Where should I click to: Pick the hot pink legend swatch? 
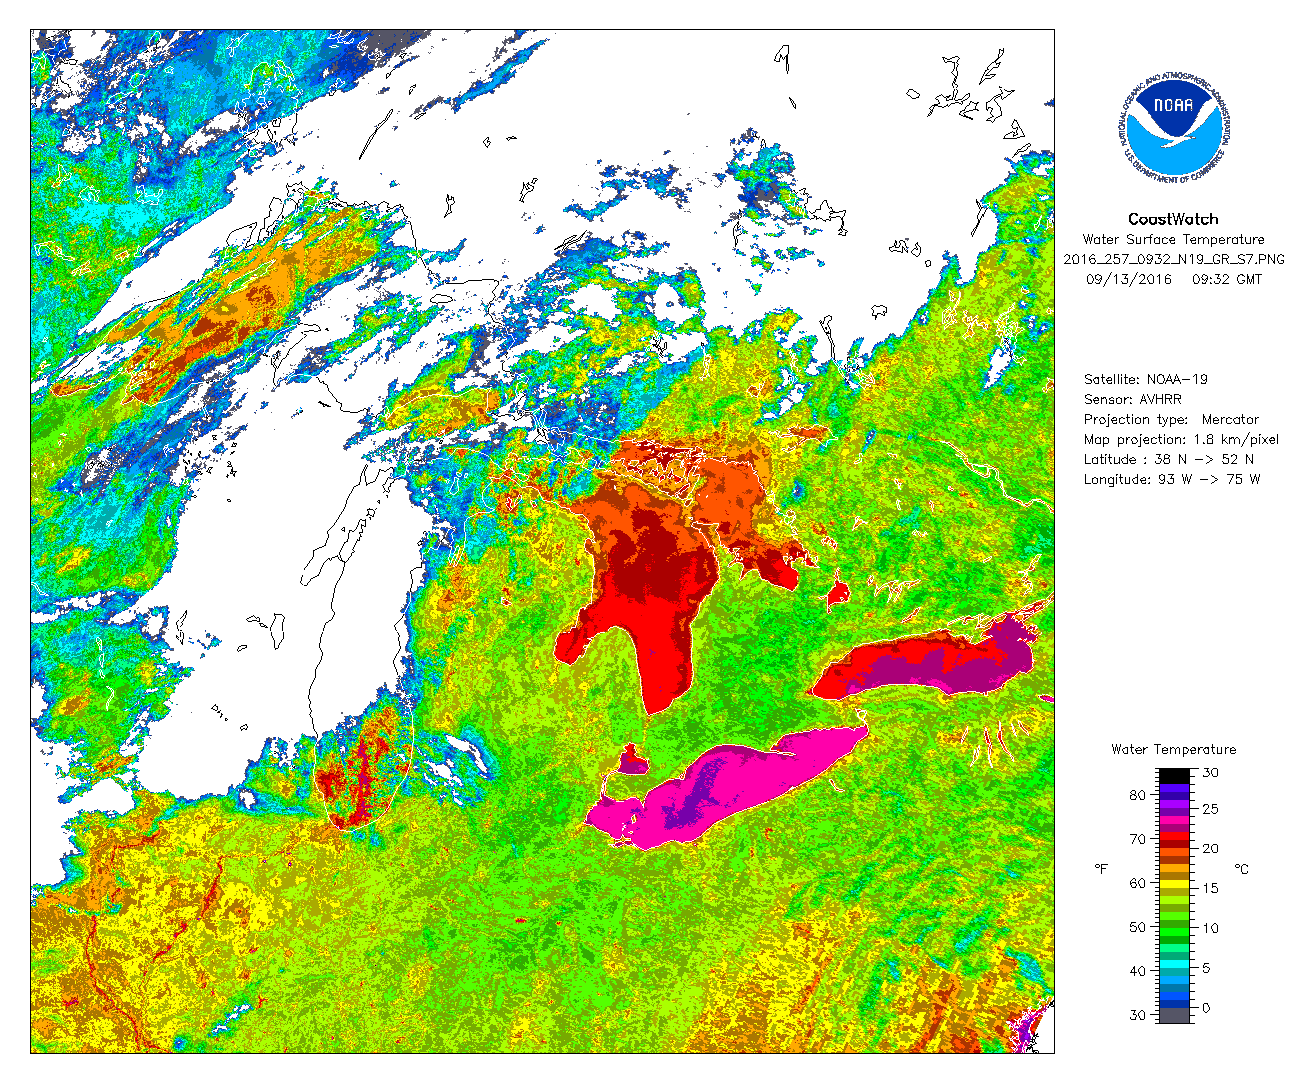click(1174, 820)
